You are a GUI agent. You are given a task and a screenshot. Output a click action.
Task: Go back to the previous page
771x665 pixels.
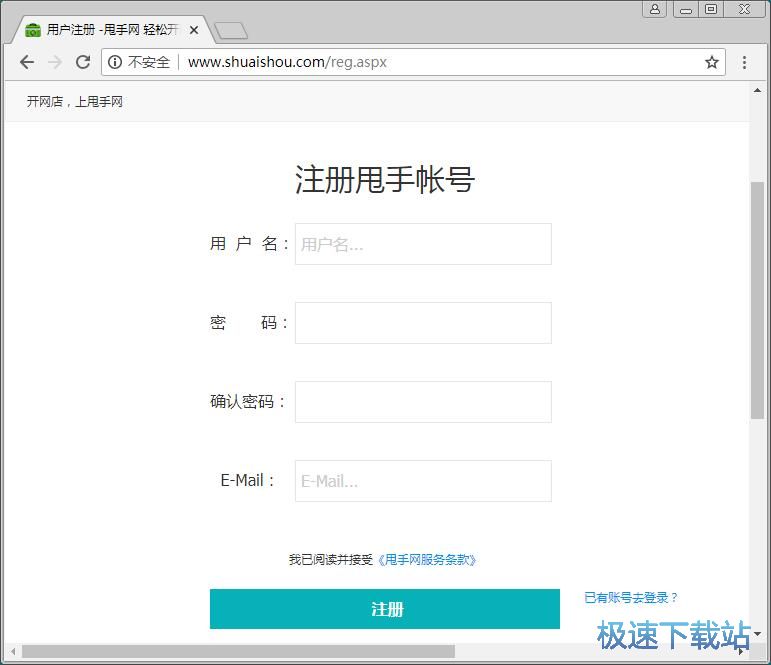point(27,62)
